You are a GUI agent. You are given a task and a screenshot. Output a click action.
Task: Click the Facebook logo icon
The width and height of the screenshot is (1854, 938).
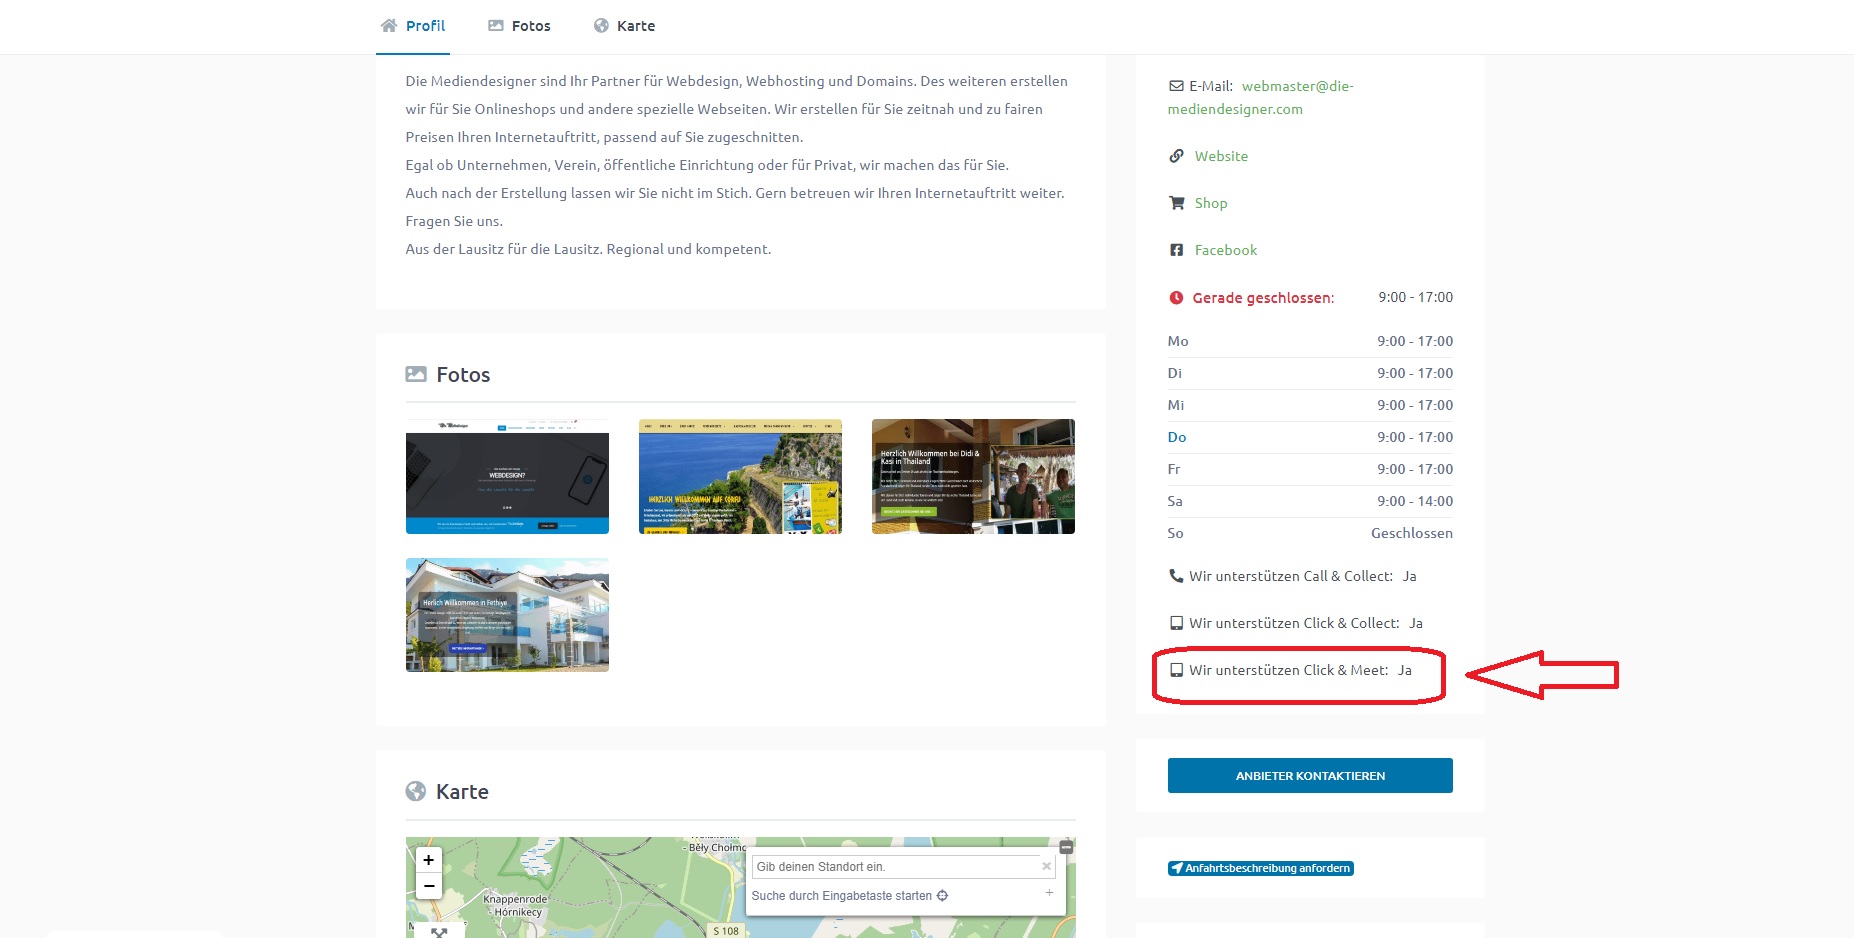1177,250
